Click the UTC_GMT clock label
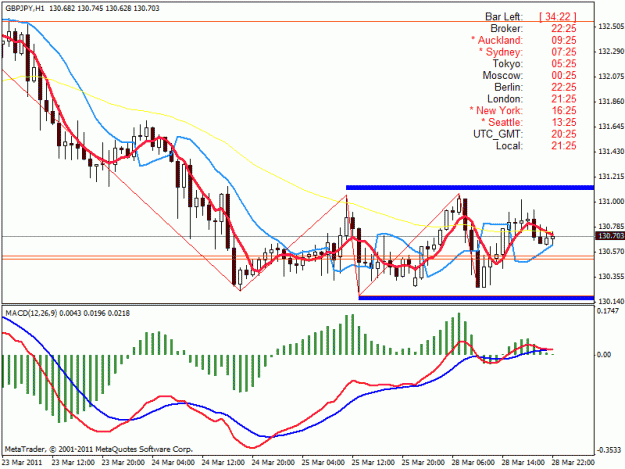625x469 pixels. pyautogui.click(x=498, y=134)
